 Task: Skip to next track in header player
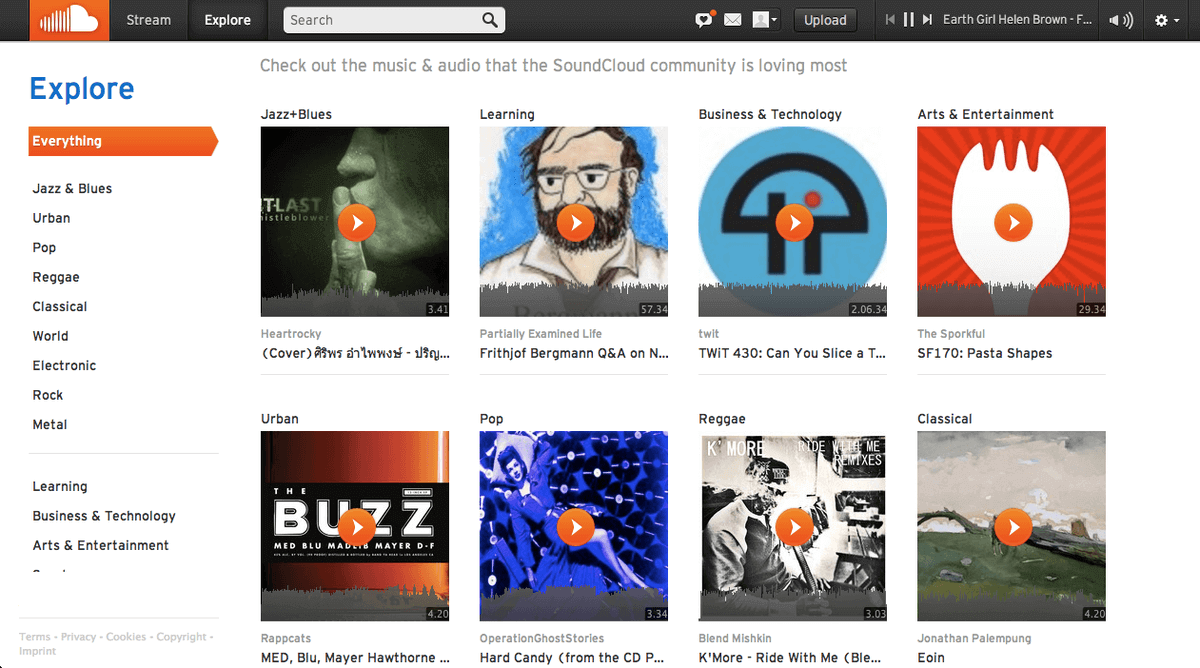pyautogui.click(x=928, y=20)
